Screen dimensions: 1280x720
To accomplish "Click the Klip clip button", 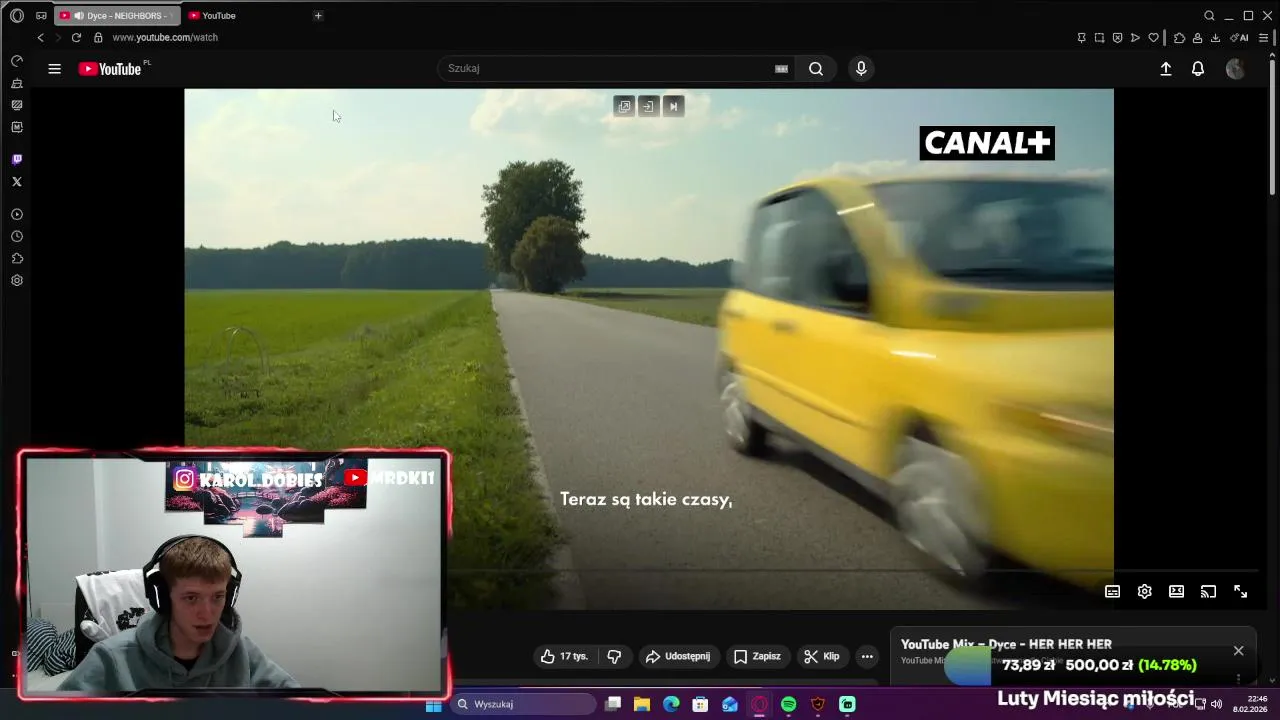I will (x=822, y=657).
